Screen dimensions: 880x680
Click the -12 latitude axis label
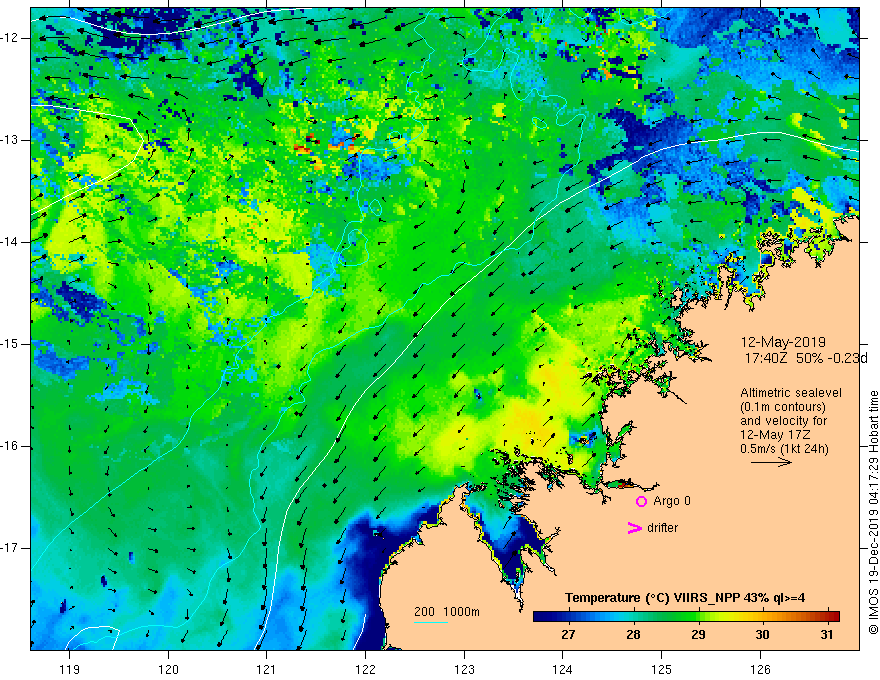click(x=10, y=38)
